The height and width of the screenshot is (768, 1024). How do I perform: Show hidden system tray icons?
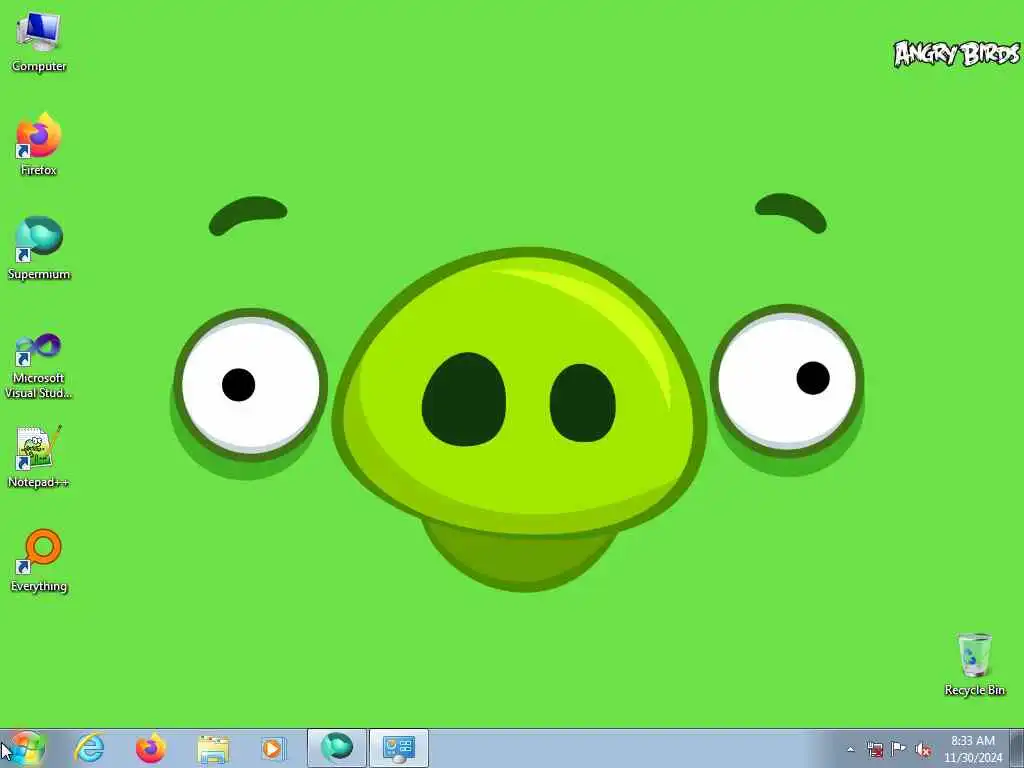pos(850,750)
